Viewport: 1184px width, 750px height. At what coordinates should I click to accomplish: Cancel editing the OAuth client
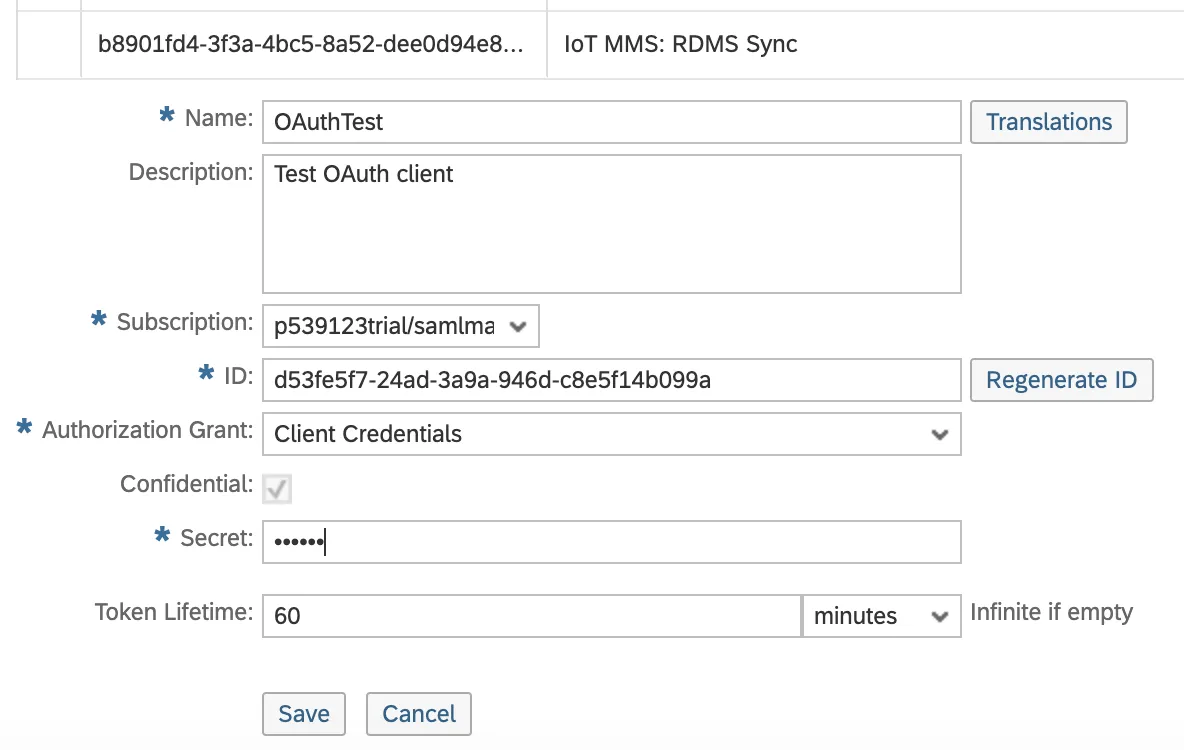(418, 714)
